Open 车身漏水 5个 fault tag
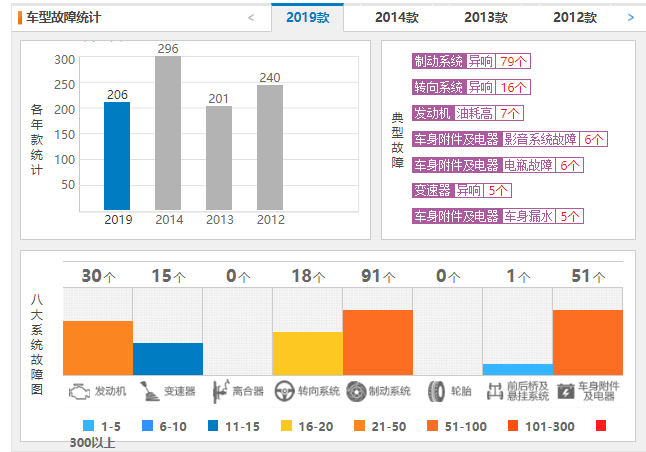Screen dimensions: 646x452 tap(498, 216)
